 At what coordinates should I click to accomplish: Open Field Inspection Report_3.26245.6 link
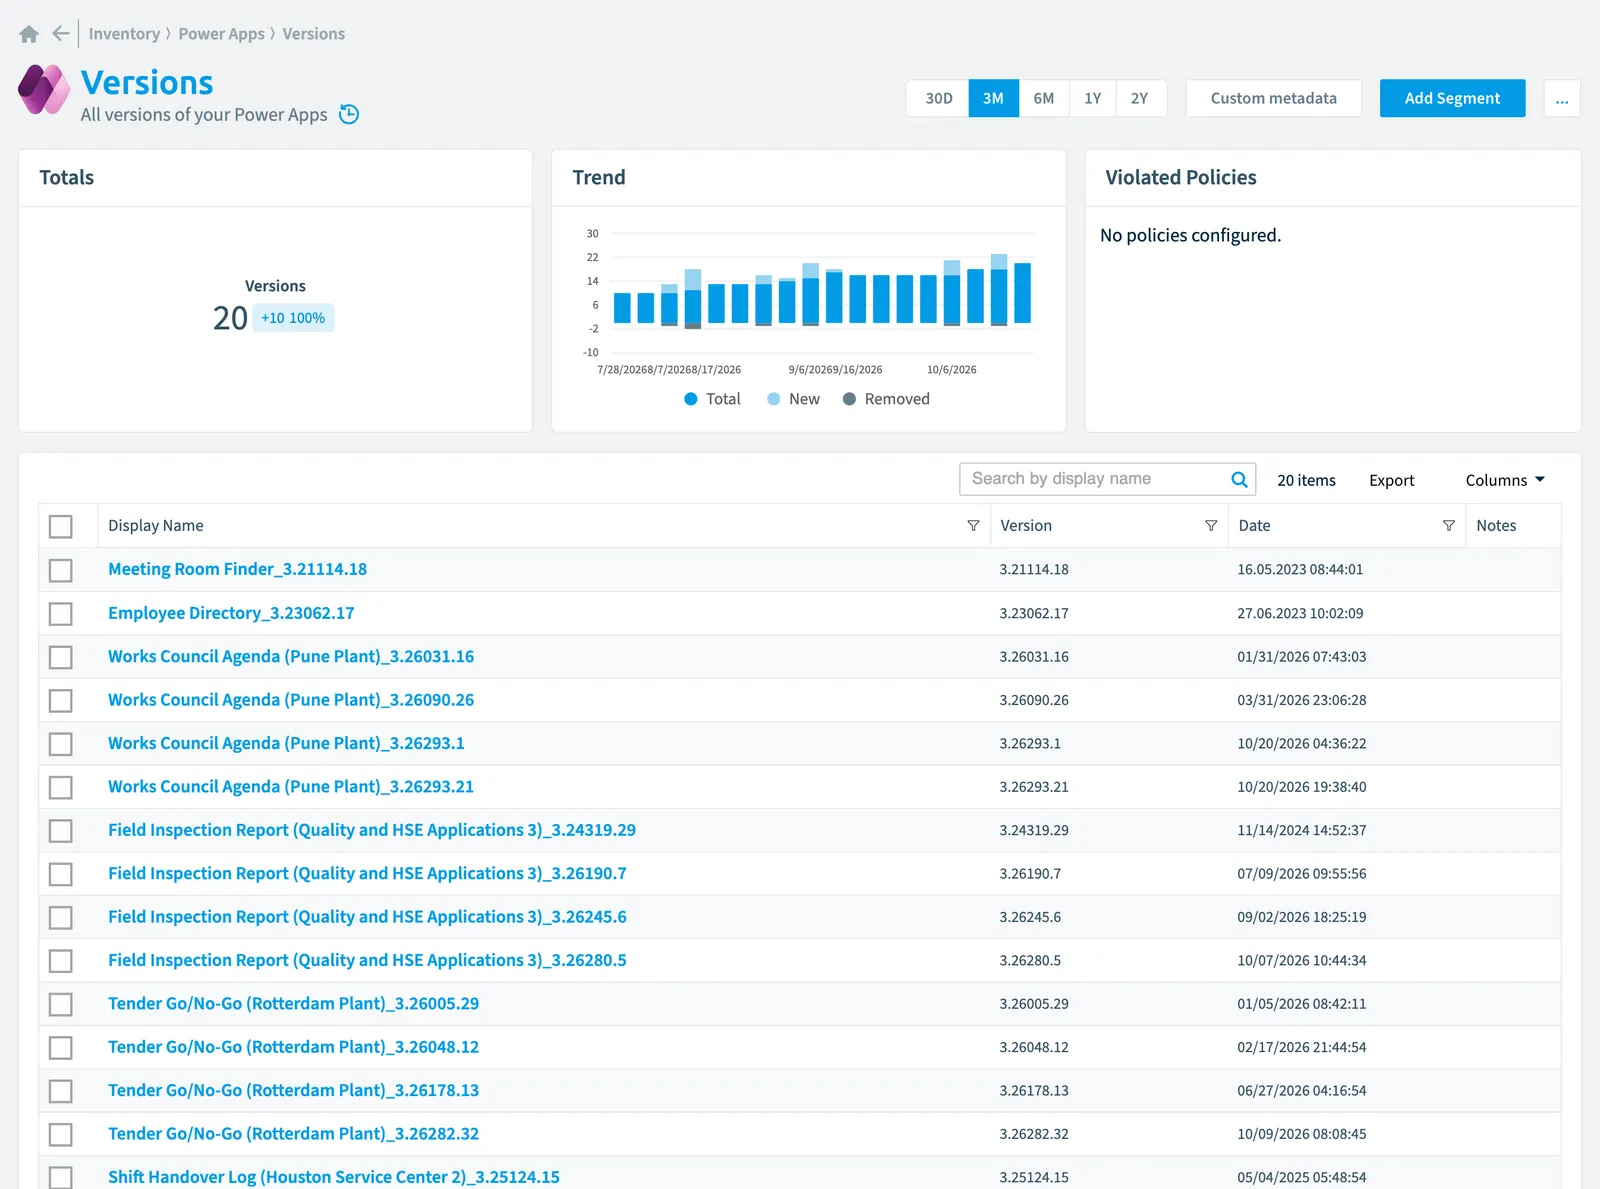(367, 917)
